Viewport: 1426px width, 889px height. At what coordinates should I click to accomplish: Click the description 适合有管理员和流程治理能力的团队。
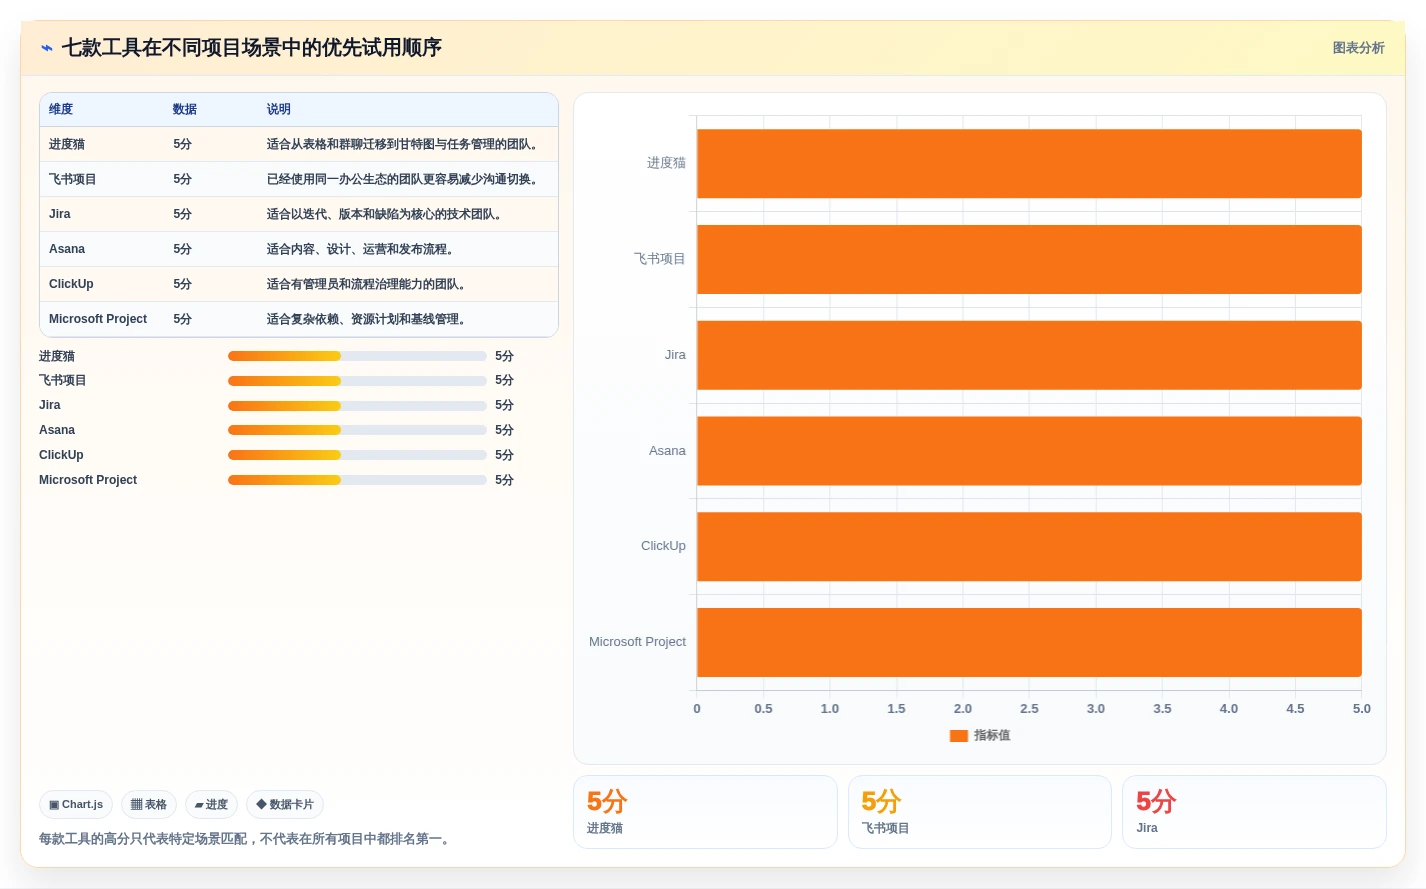(x=368, y=284)
